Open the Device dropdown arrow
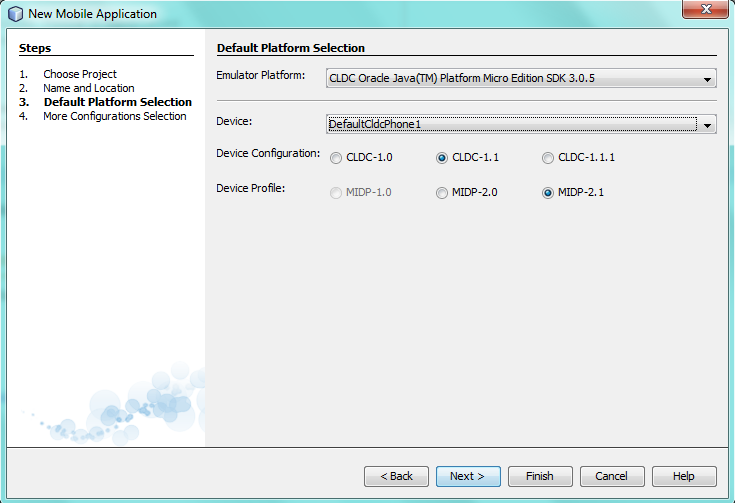The width and height of the screenshot is (735, 503). (707, 125)
